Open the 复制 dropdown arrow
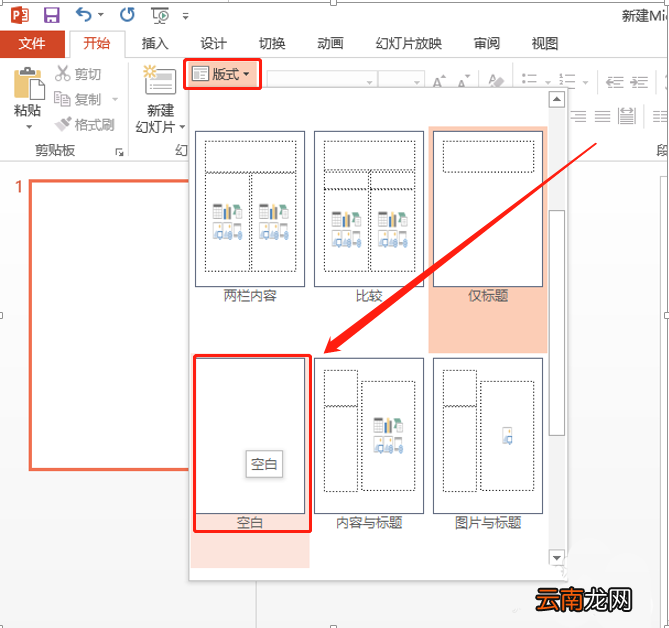The image size is (669, 628). point(115,99)
